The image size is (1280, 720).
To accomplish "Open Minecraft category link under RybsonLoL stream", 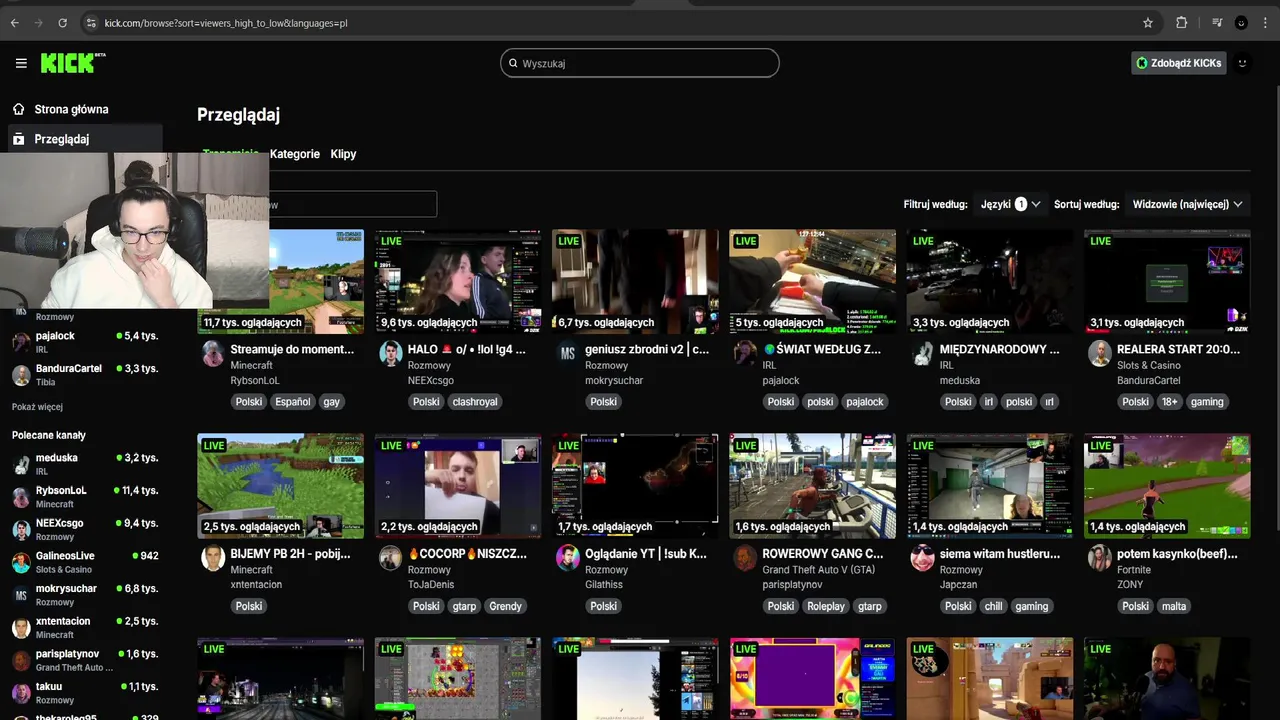I will click(x=251, y=366).
